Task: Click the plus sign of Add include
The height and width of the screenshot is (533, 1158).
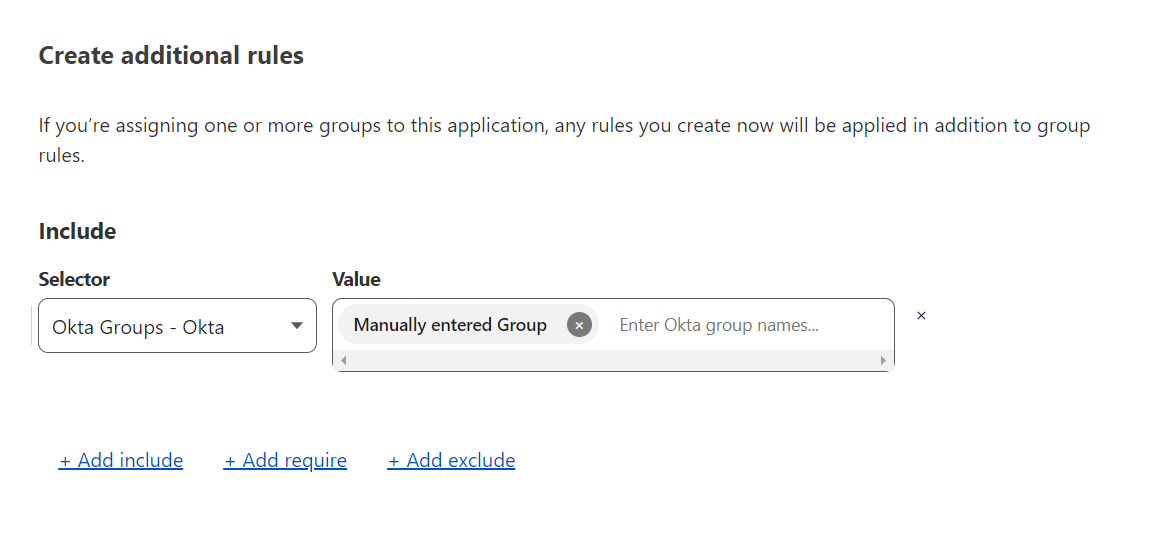Action: pyautogui.click(x=65, y=461)
